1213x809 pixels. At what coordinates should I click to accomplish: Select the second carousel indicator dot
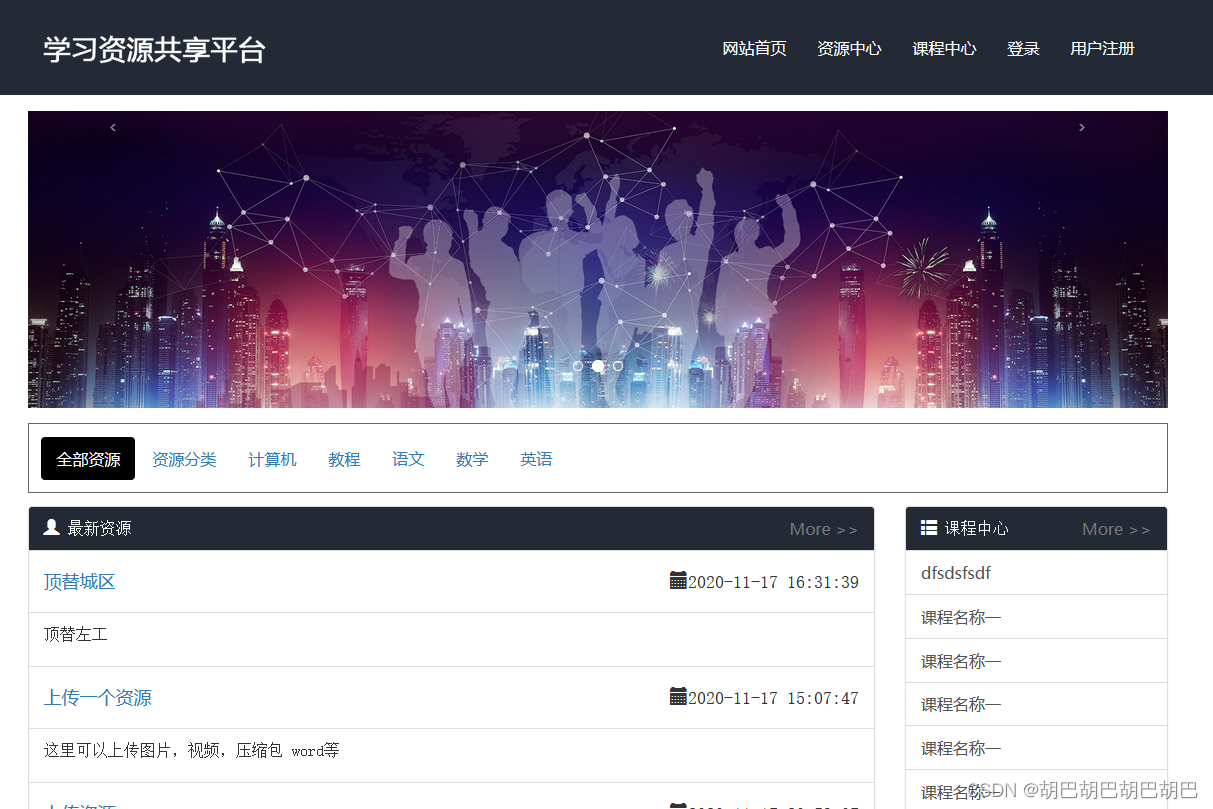598,366
